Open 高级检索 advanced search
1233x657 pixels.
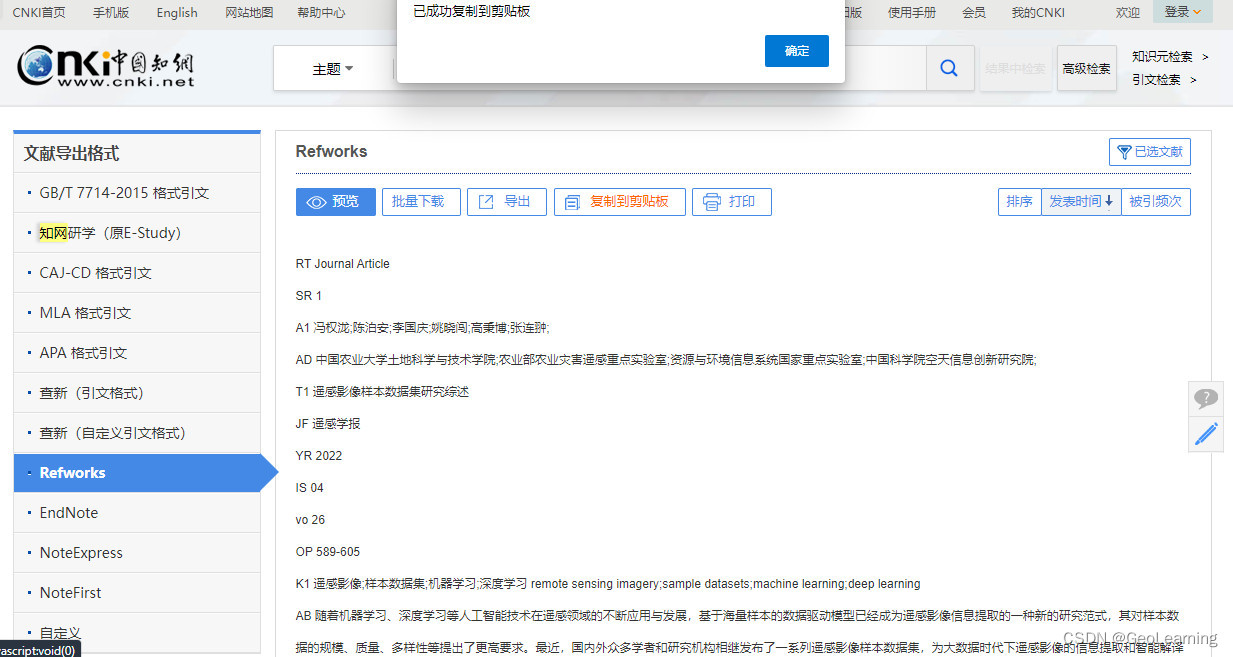tap(1087, 68)
